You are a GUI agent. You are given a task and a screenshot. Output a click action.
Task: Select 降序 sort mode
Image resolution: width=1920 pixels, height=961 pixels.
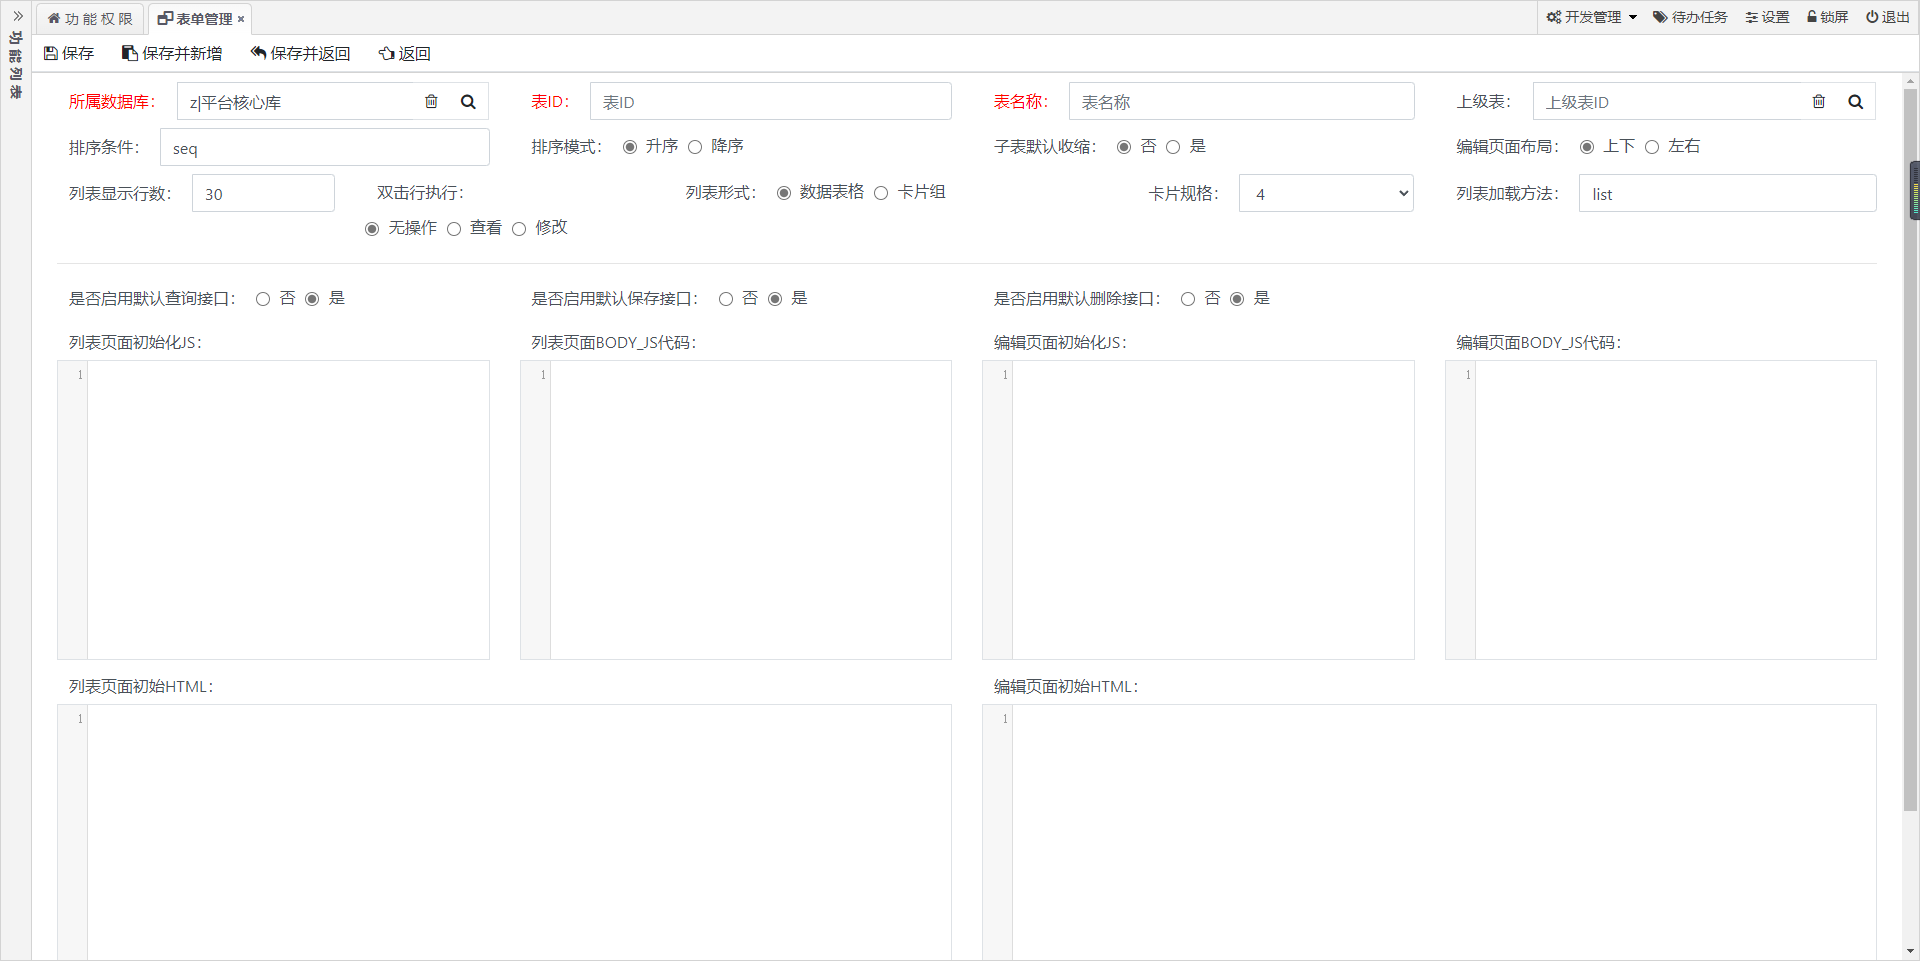click(x=695, y=147)
